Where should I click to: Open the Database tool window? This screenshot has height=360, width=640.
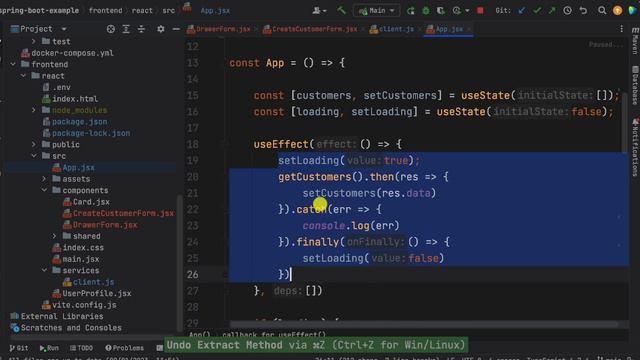(635, 85)
